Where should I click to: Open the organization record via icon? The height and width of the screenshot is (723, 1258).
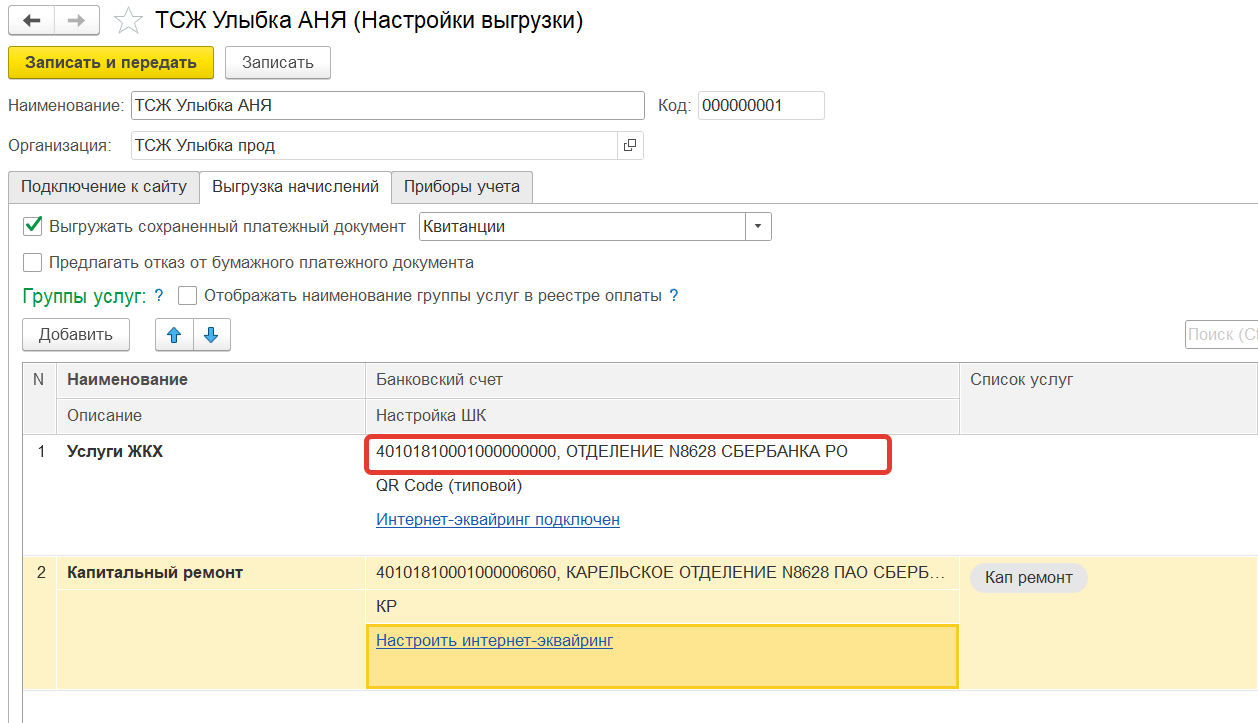pyautogui.click(x=630, y=146)
